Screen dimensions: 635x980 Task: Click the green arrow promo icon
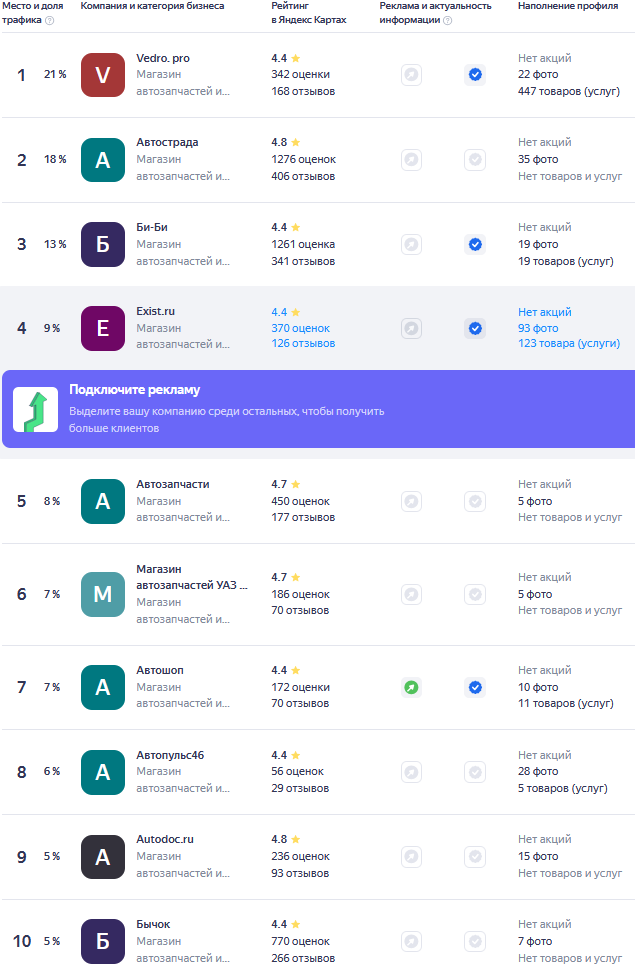(x=35, y=410)
